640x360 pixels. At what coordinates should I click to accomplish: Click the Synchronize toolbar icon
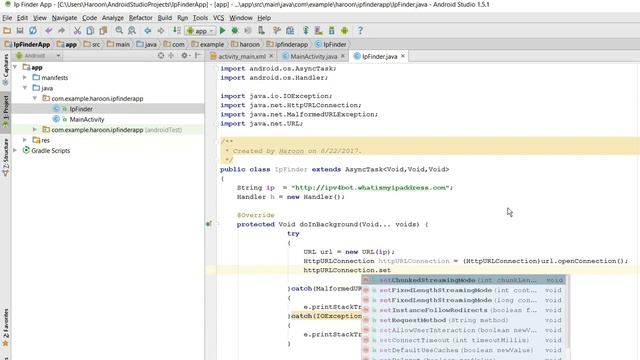(33, 31)
